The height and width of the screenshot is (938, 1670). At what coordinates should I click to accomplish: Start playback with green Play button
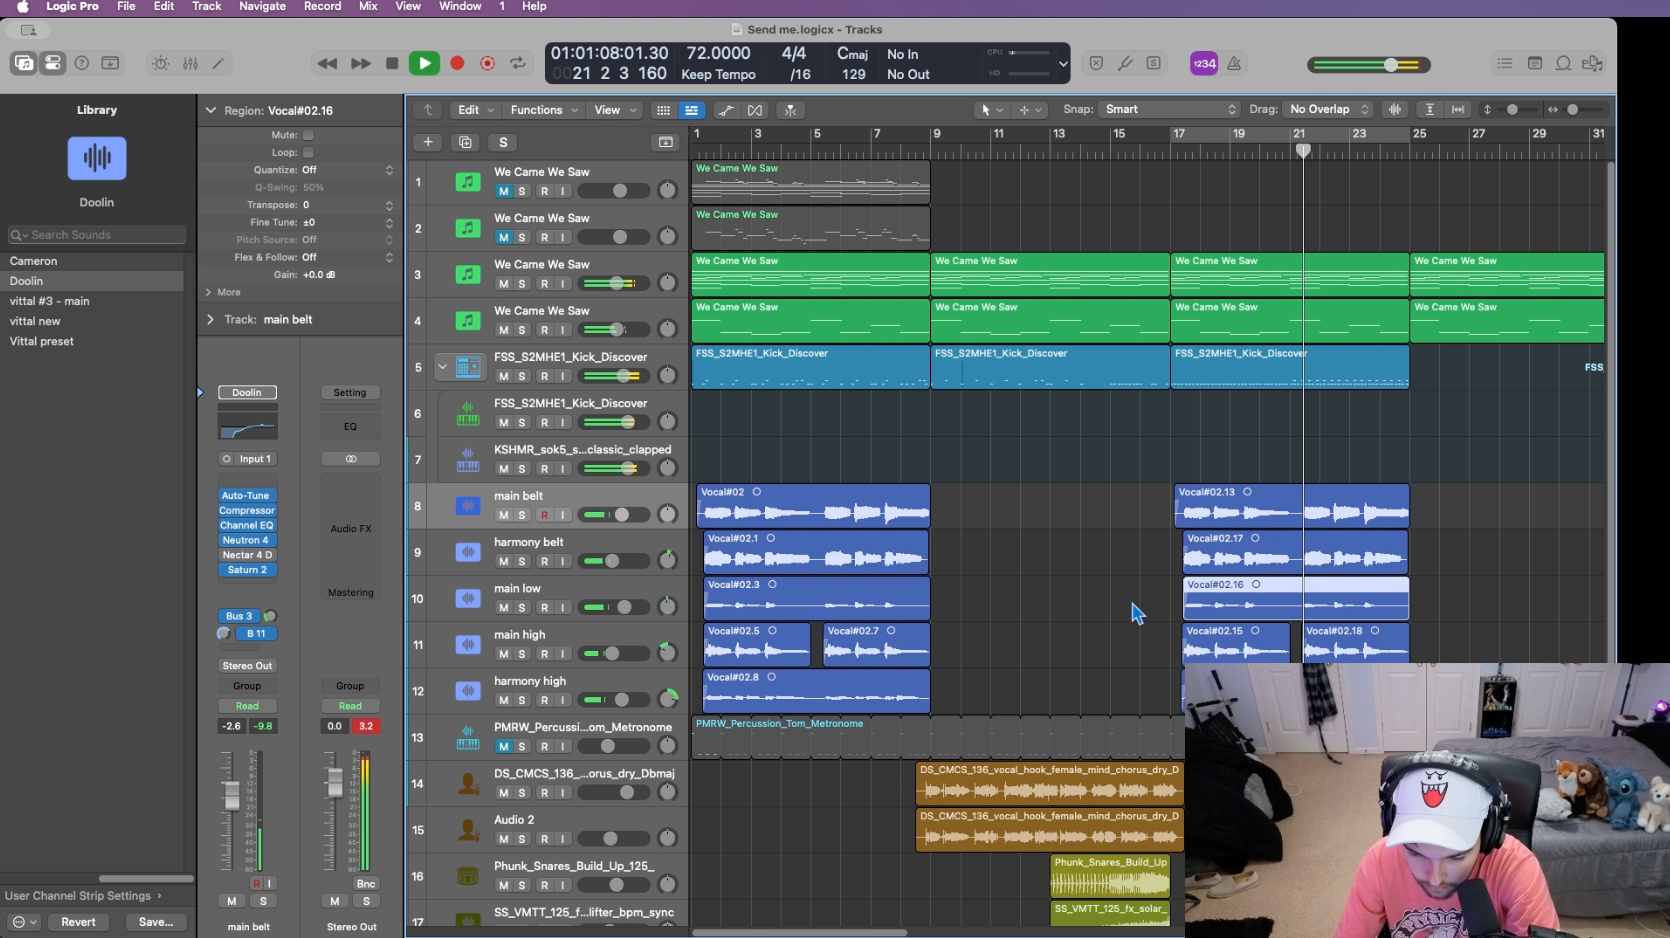[425, 63]
